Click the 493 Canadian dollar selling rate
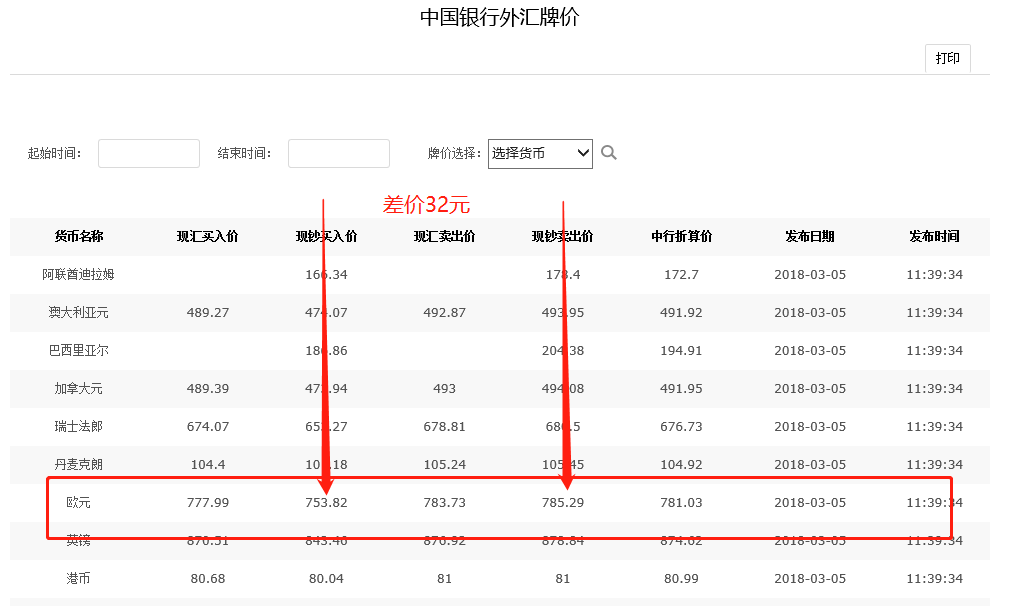 click(x=444, y=388)
